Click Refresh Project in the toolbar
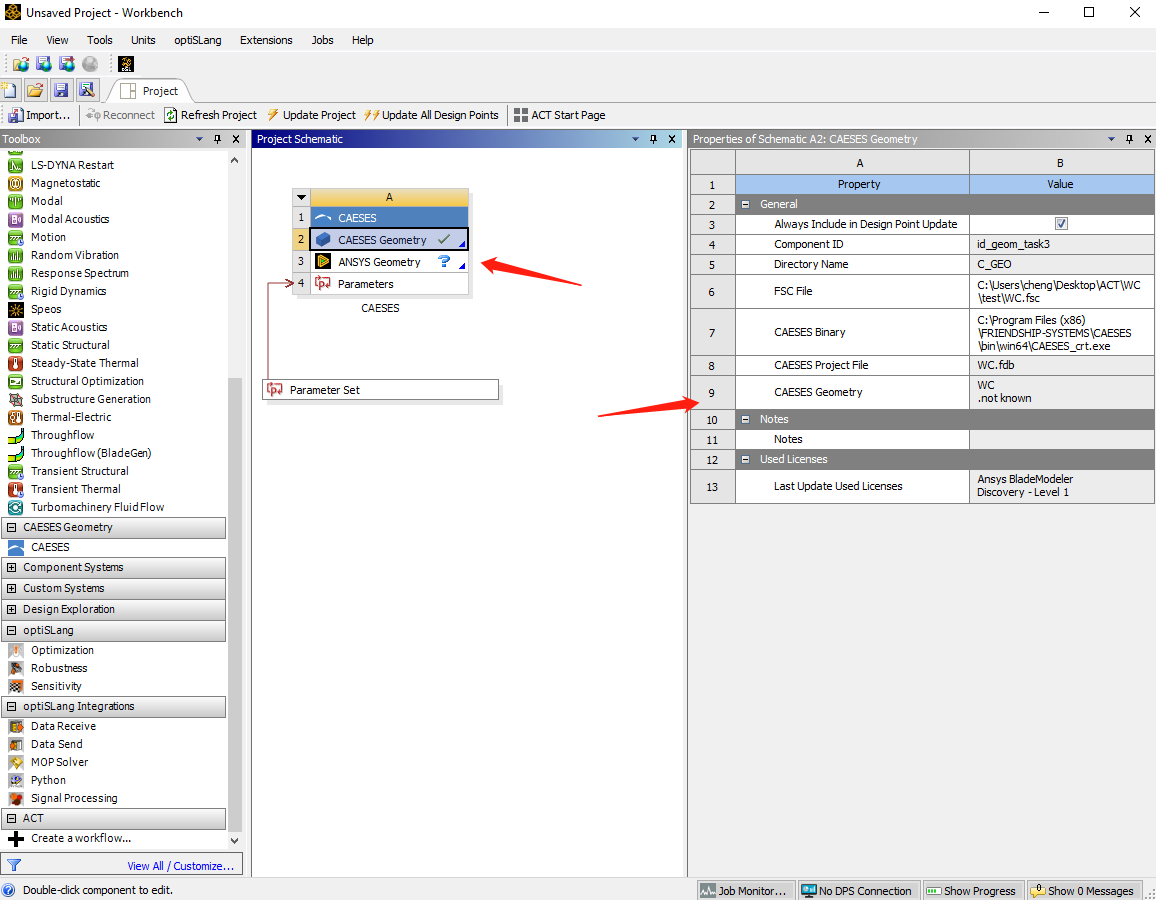Screen dimensions: 1156x900 point(210,115)
